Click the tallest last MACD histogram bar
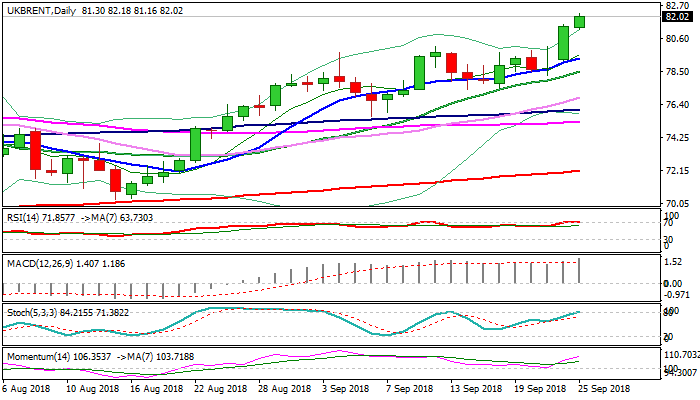 (579, 270)
